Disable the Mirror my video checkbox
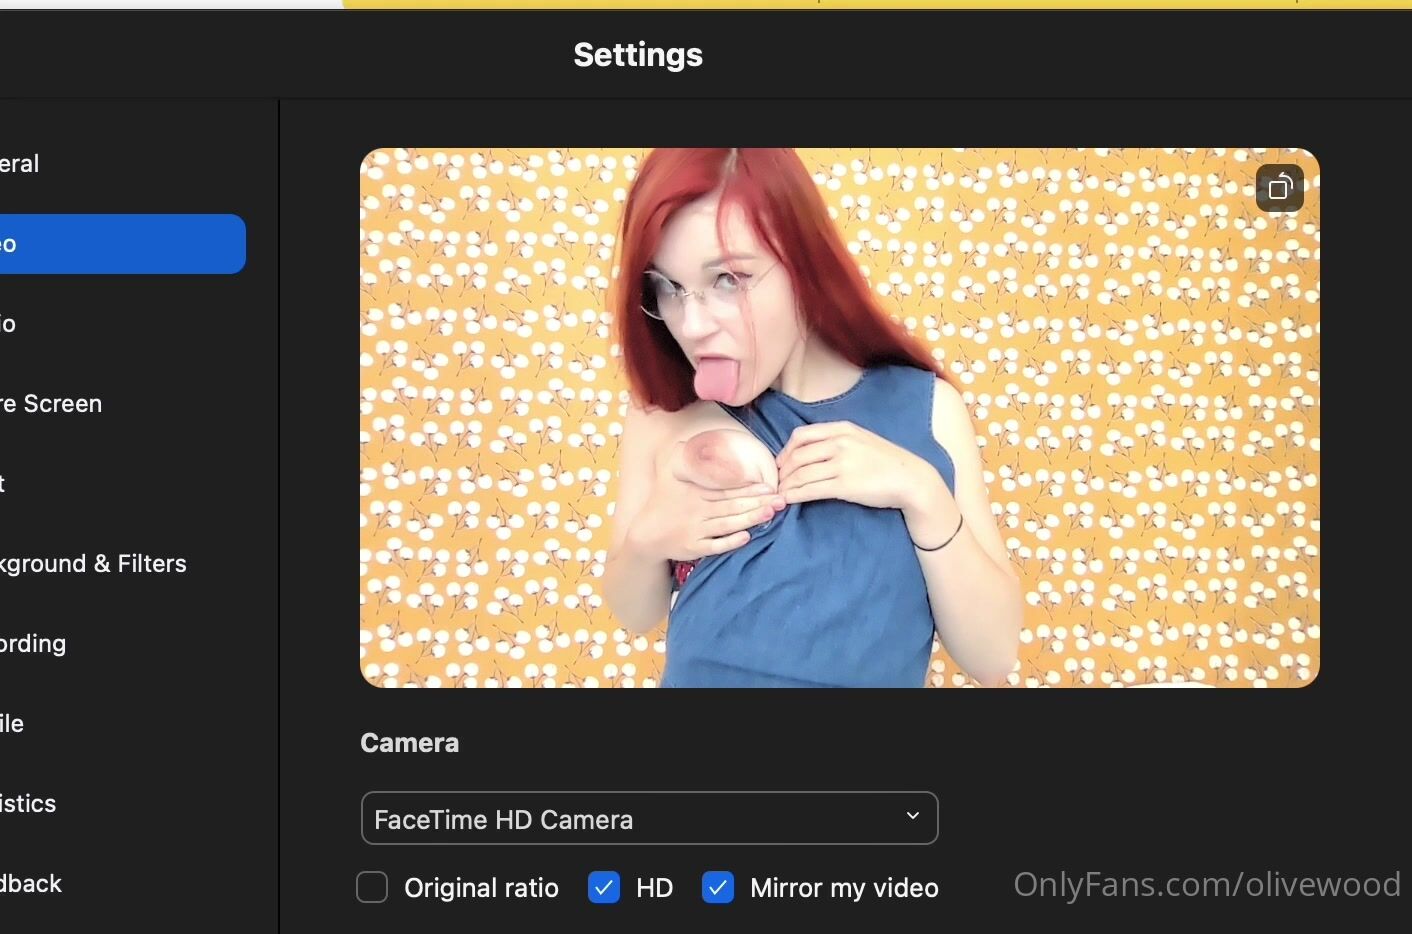The width and height of the screenshot is (1412, 934). pos(718,887)
